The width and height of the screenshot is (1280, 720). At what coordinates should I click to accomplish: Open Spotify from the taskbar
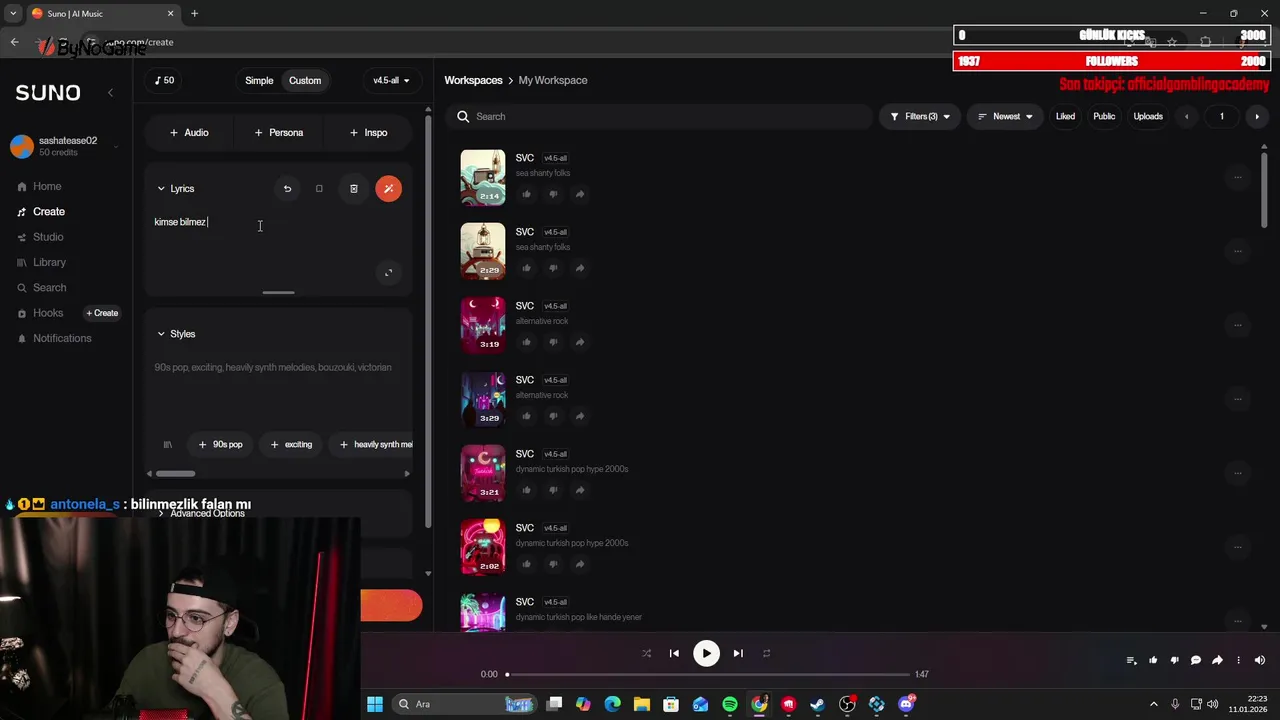[730, 704]
